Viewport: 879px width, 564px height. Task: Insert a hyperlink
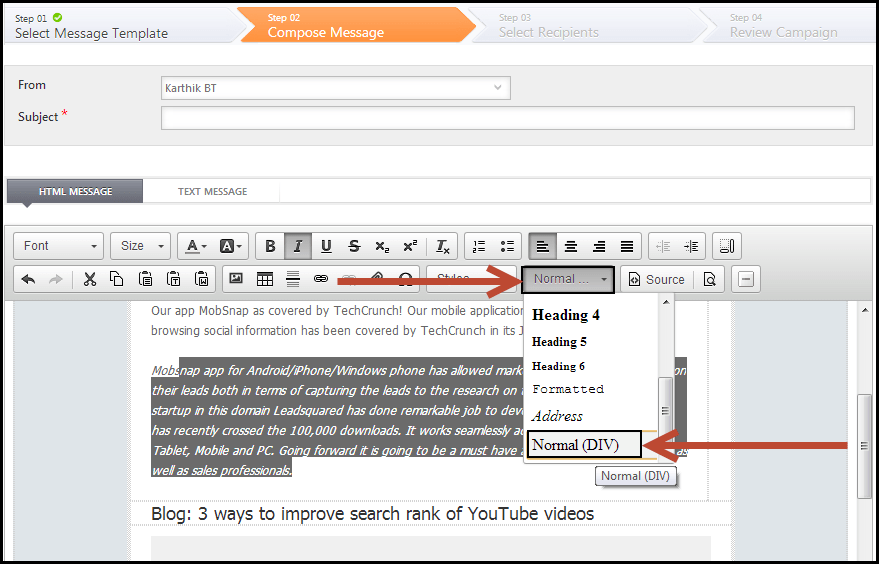(x=321, y=279)
